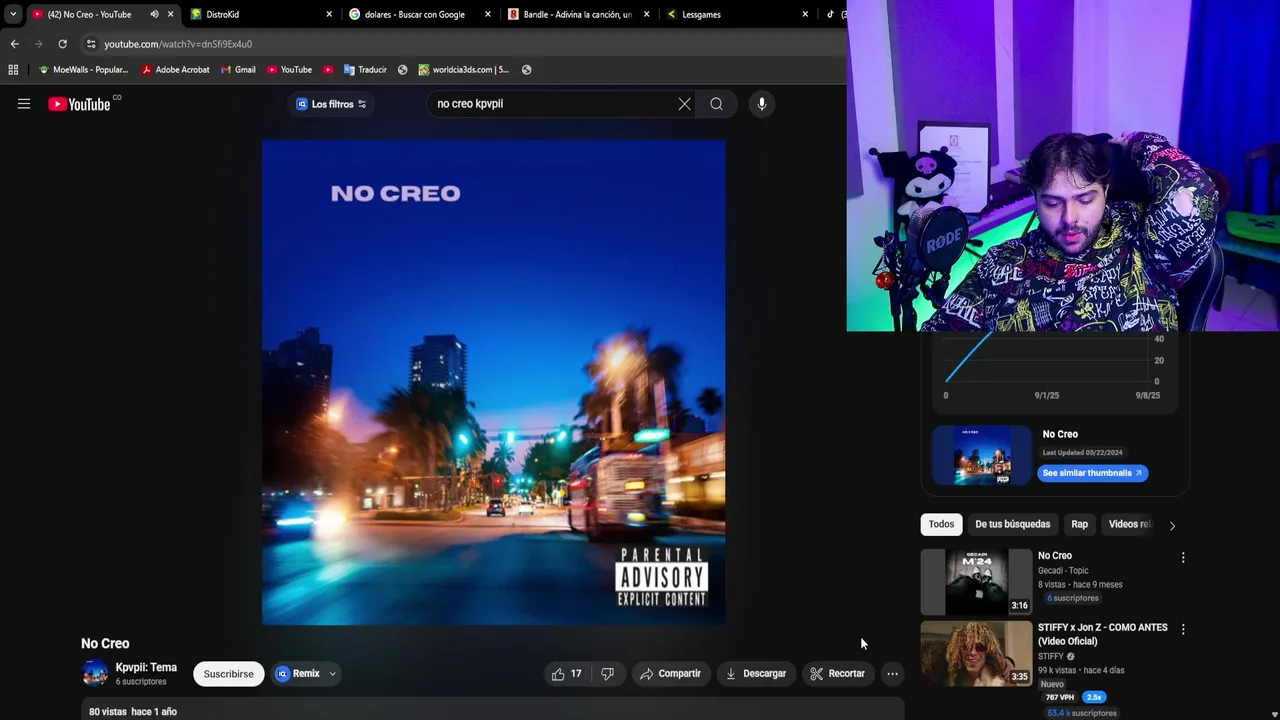Image resolution: width=1280 pixels, height=720 pixels.
Task: Open options menu for Gecadi No Creo
Action: coord(1183,558)
